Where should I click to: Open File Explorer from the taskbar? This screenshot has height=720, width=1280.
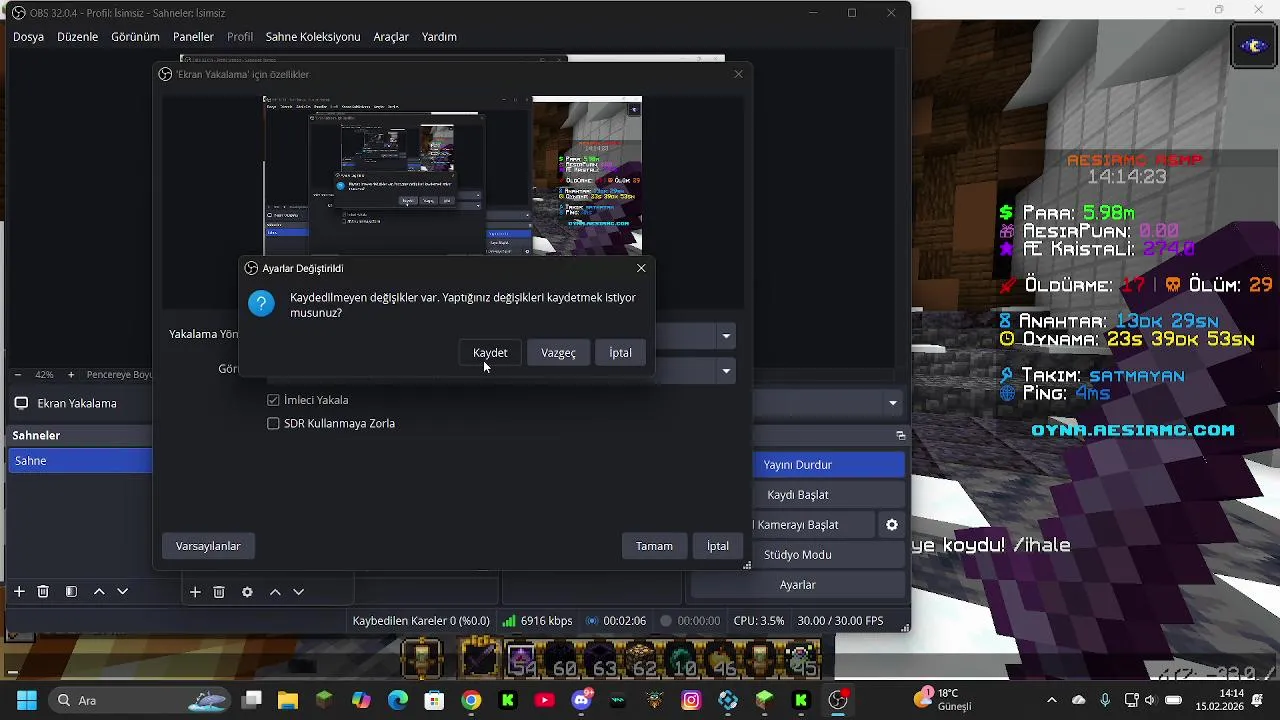(288, 700)
